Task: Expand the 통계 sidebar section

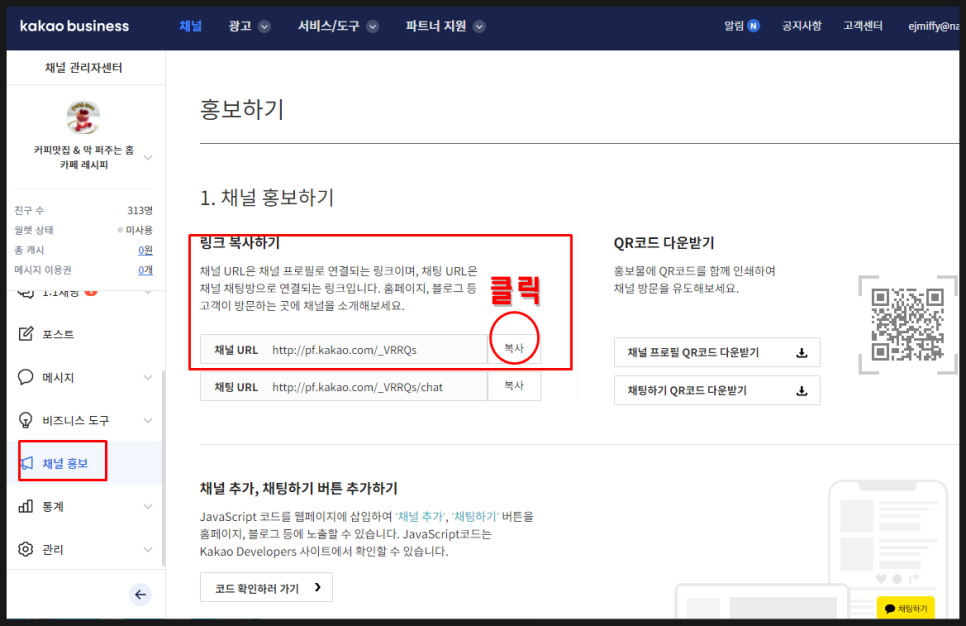Action: tap(148, 506)
